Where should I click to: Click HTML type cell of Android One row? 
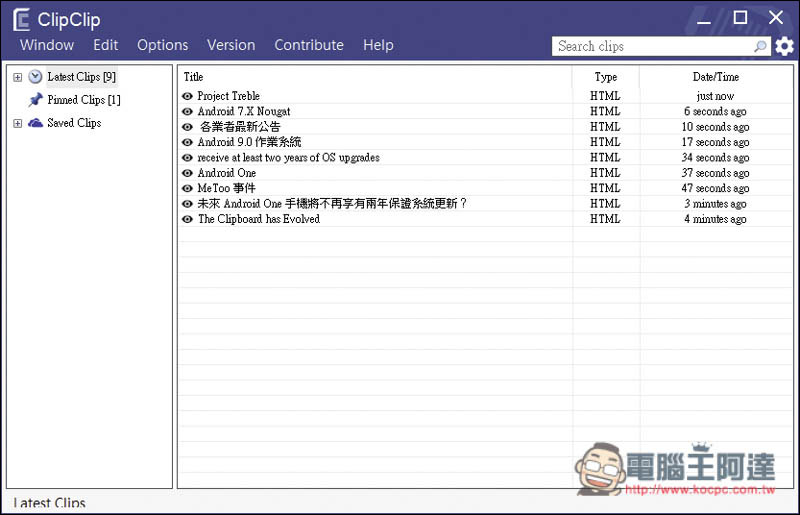click(x=605, y=173)
